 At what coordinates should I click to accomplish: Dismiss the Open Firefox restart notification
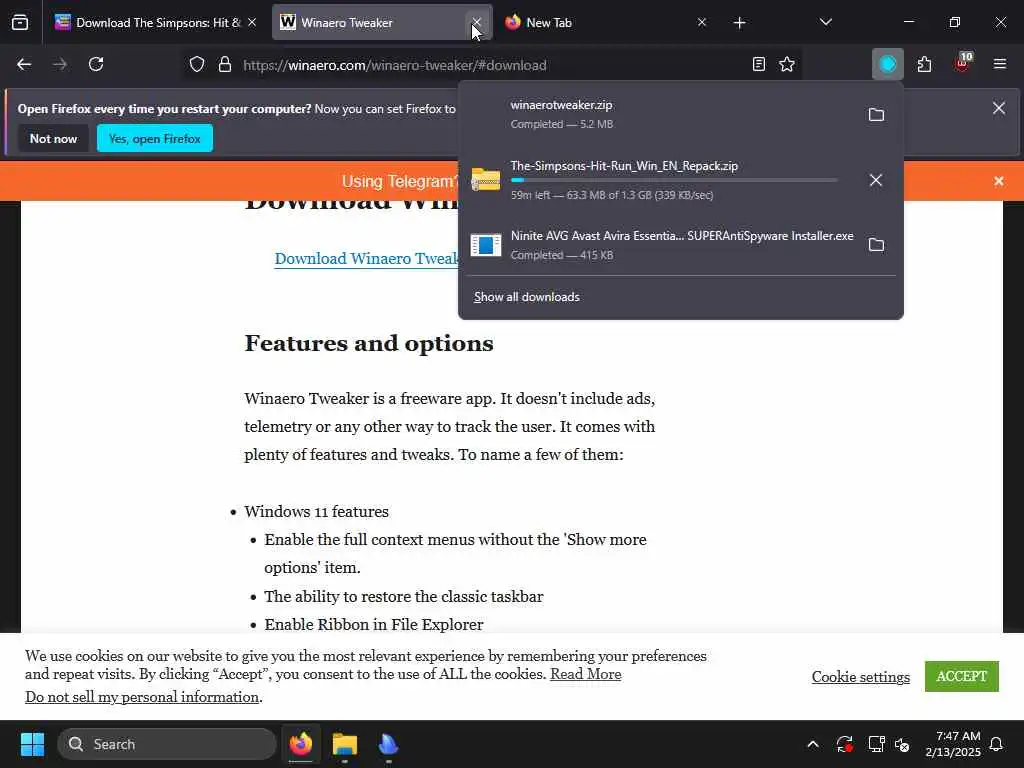click(x=999, y=108)
